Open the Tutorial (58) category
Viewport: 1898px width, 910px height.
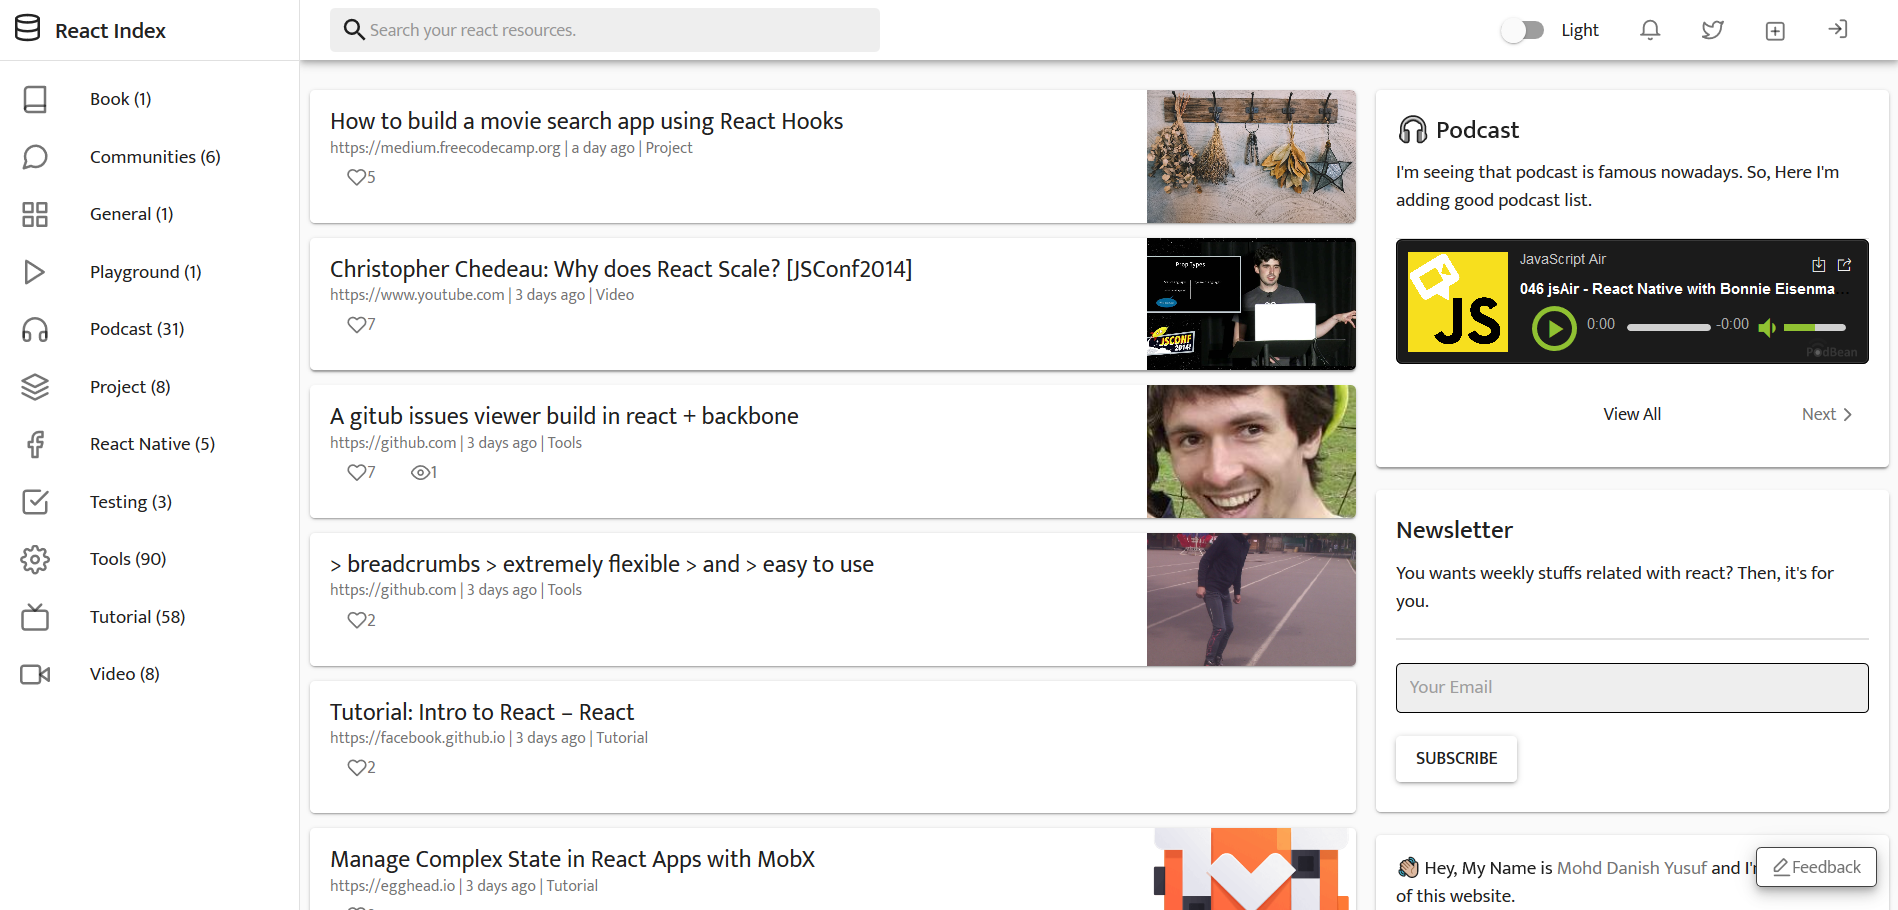coord(137,617)
